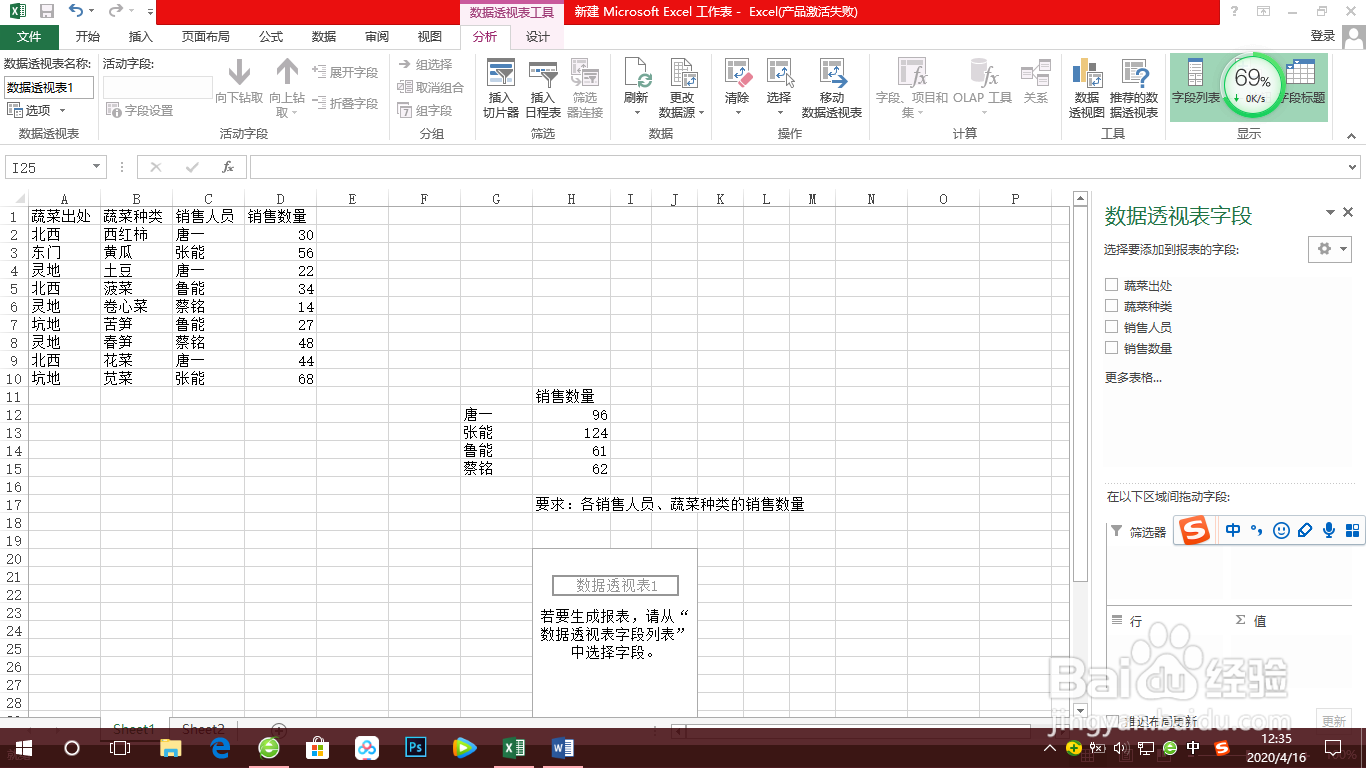Switch to the 设计 ribbon tab
The image size is (1366, 768).
click(x=537, y=36)
